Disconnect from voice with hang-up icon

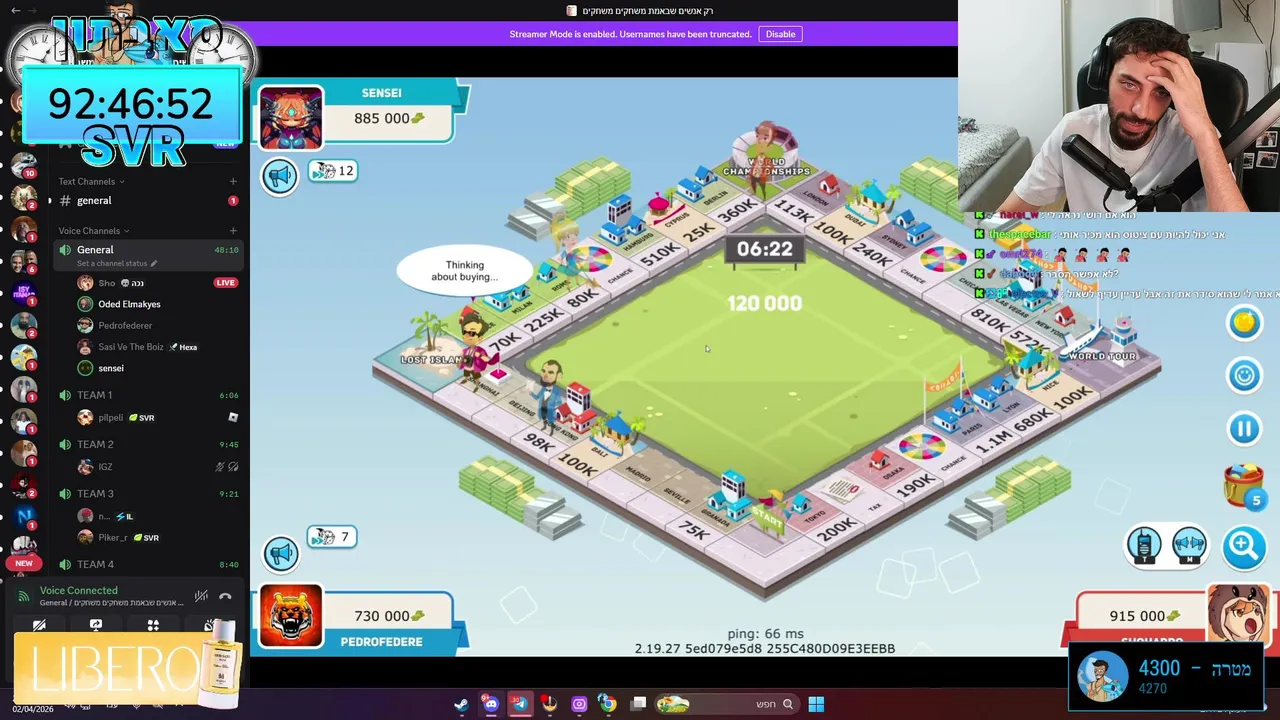[x=225, y=597]
